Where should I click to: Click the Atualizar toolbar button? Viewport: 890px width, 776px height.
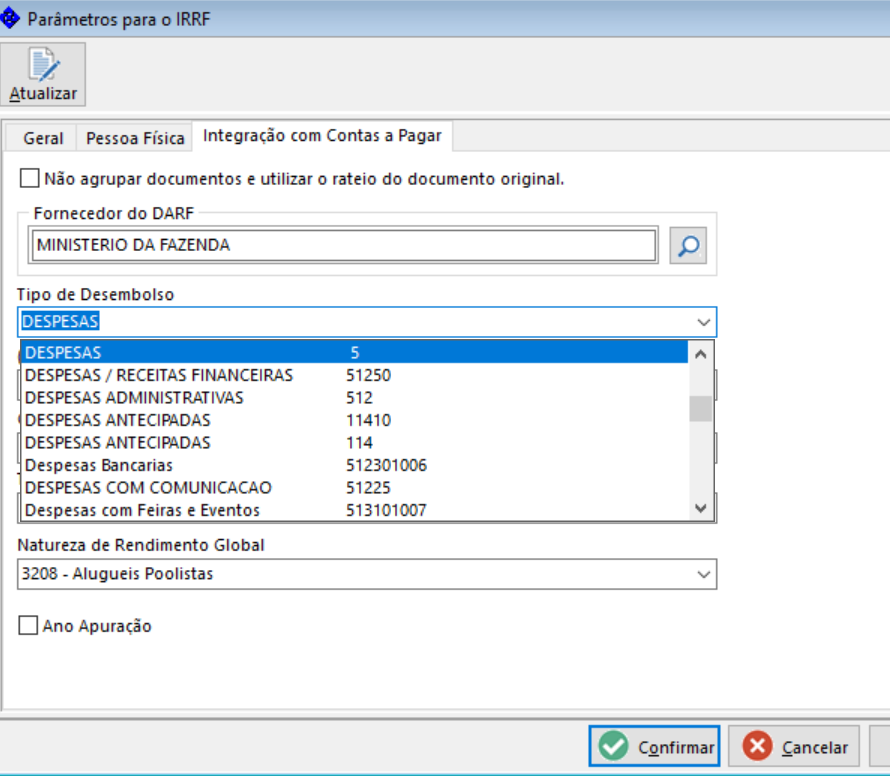point(43,74)
